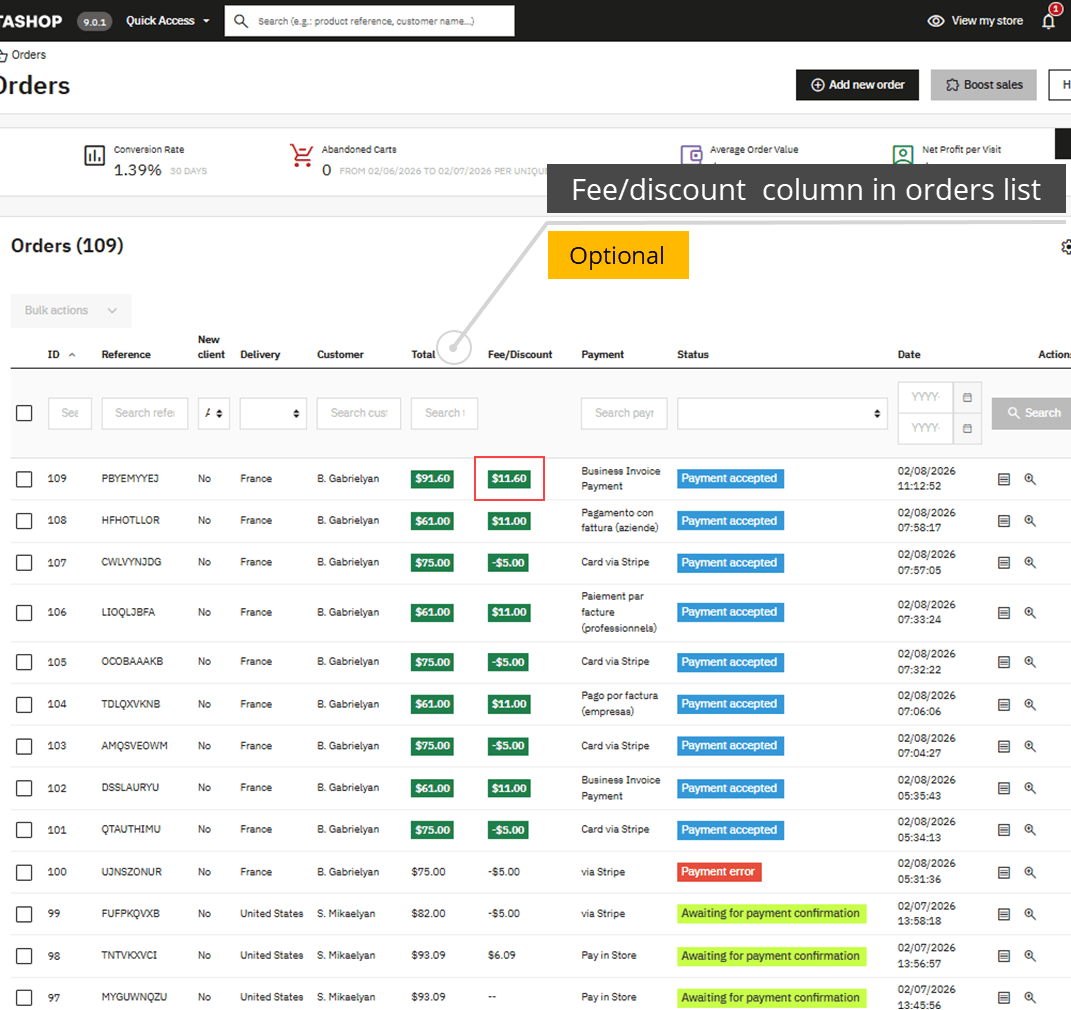Sort orders by ID column
1071x1010 pixels.
(61, 354)
